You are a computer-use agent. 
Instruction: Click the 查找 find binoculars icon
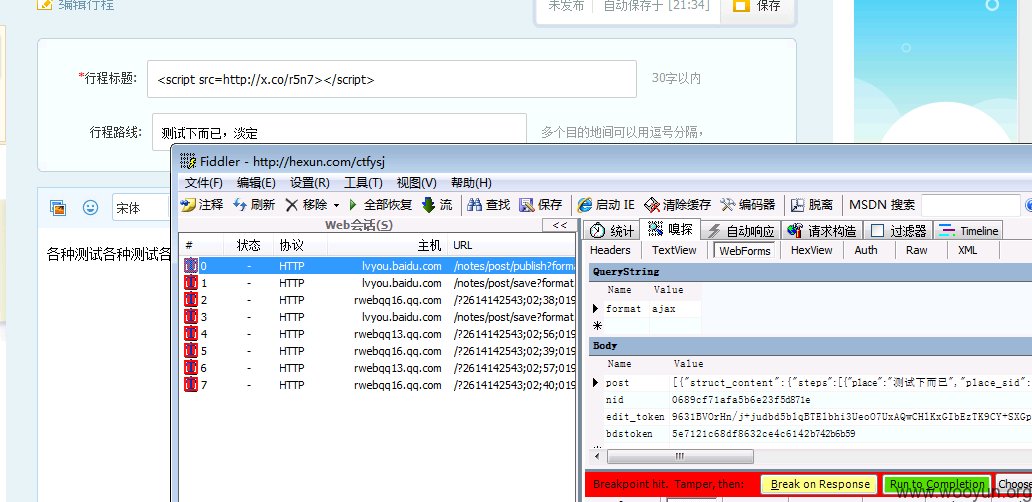[x=475, y=205]
